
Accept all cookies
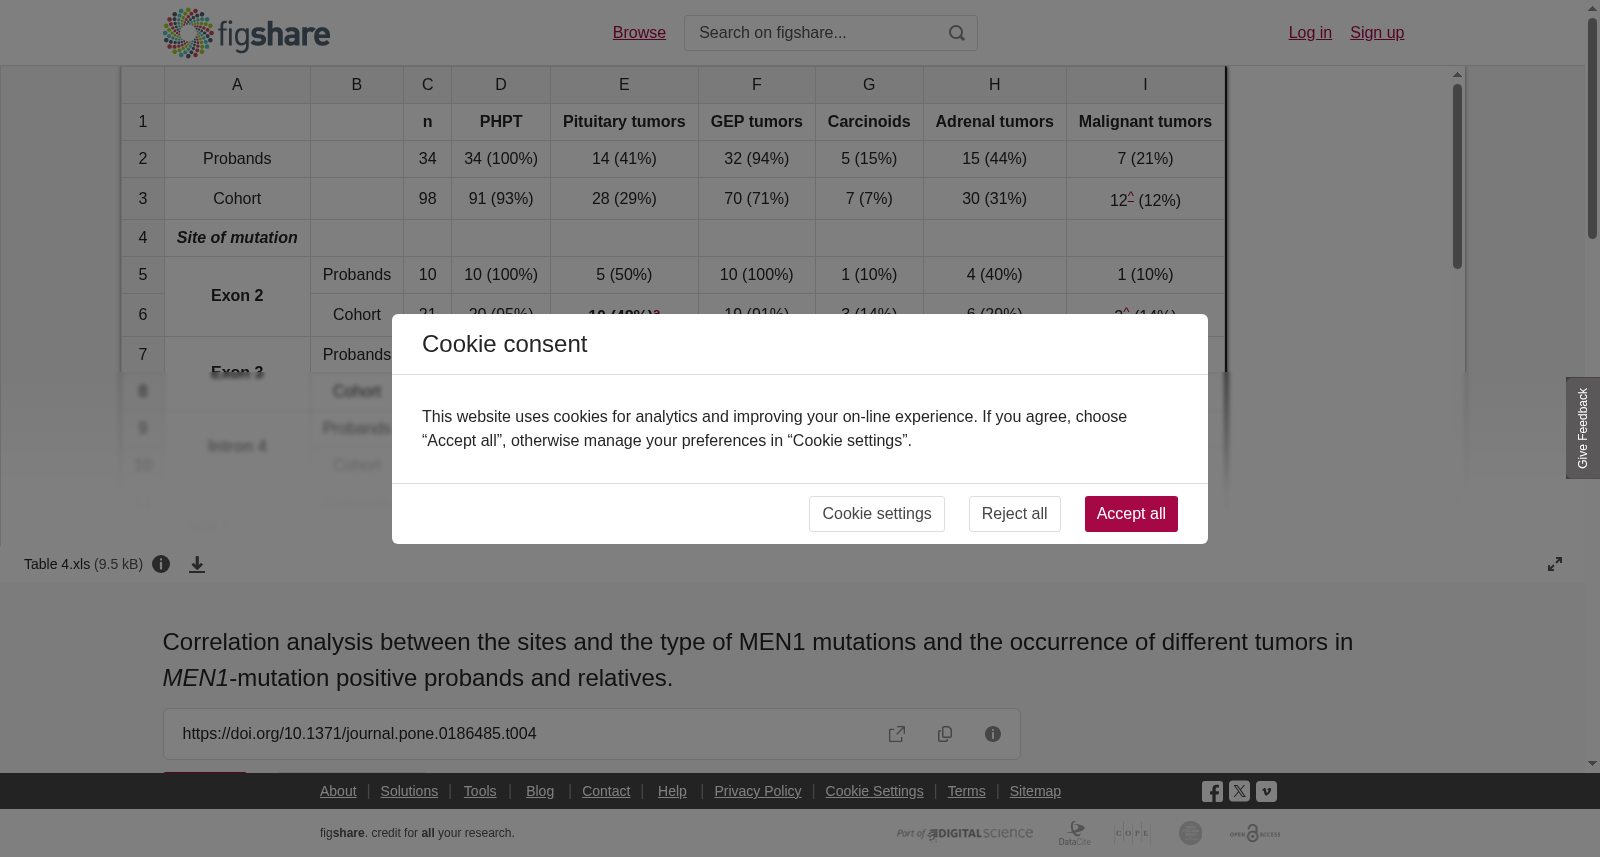(x=1131, y=514)
